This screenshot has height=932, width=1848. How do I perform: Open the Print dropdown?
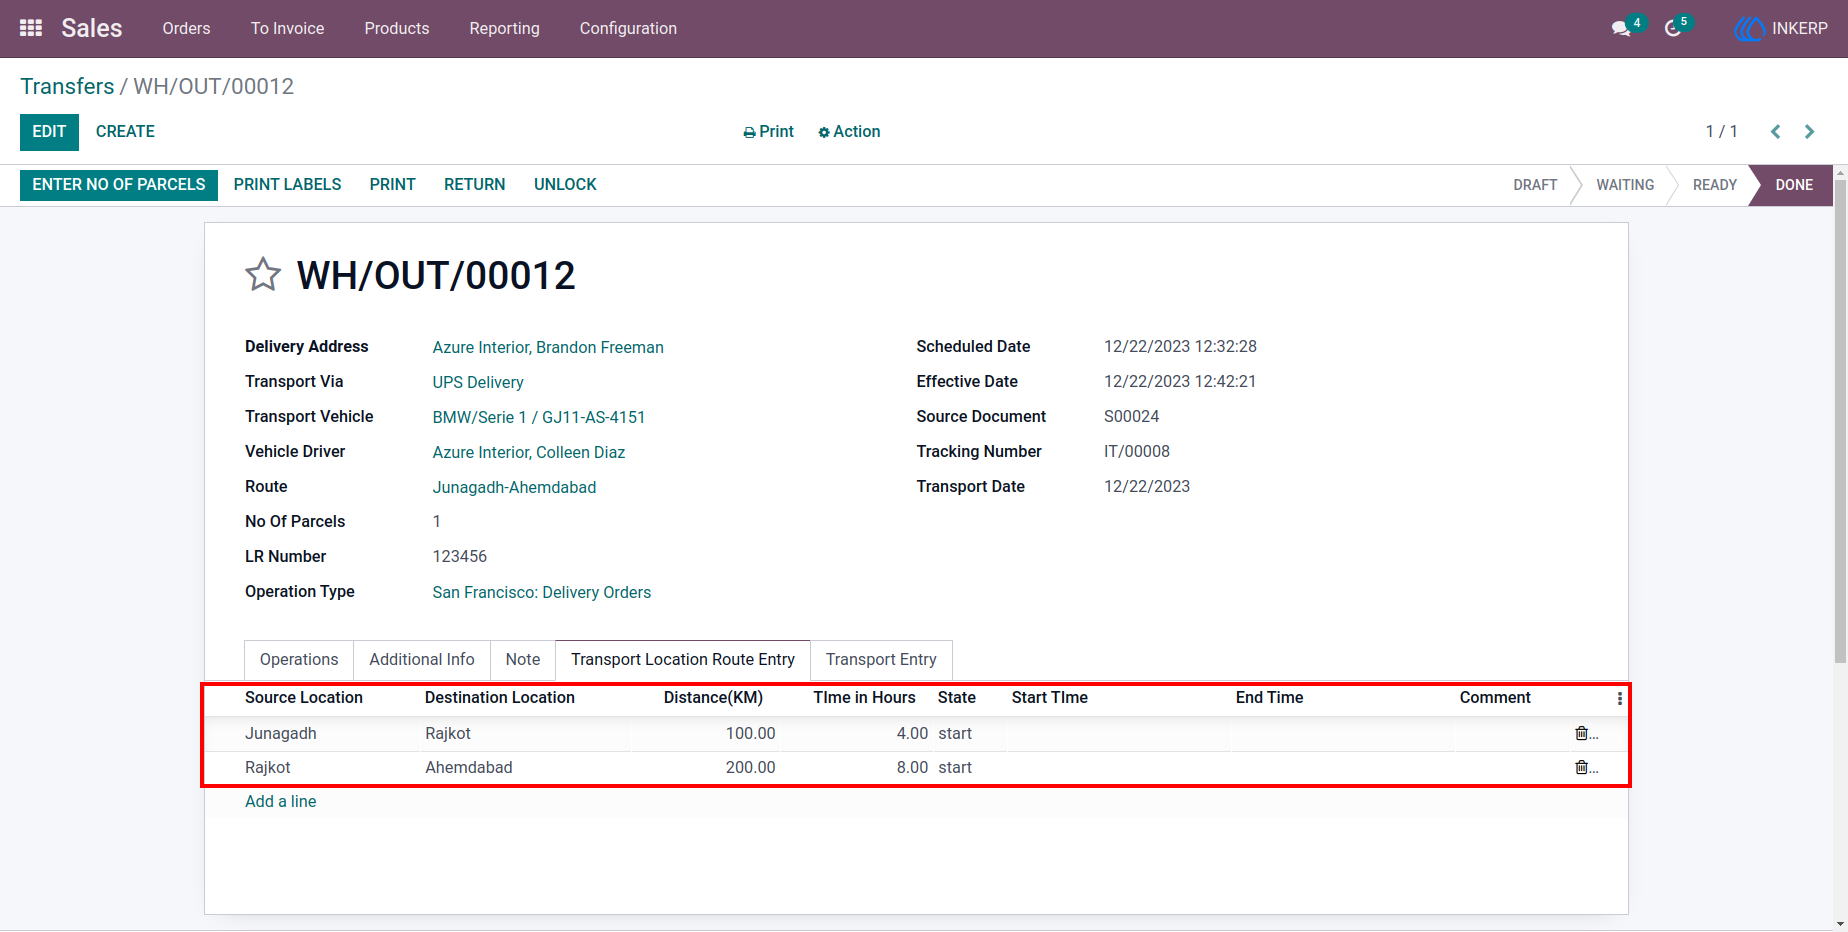click(x=768, y=132)
